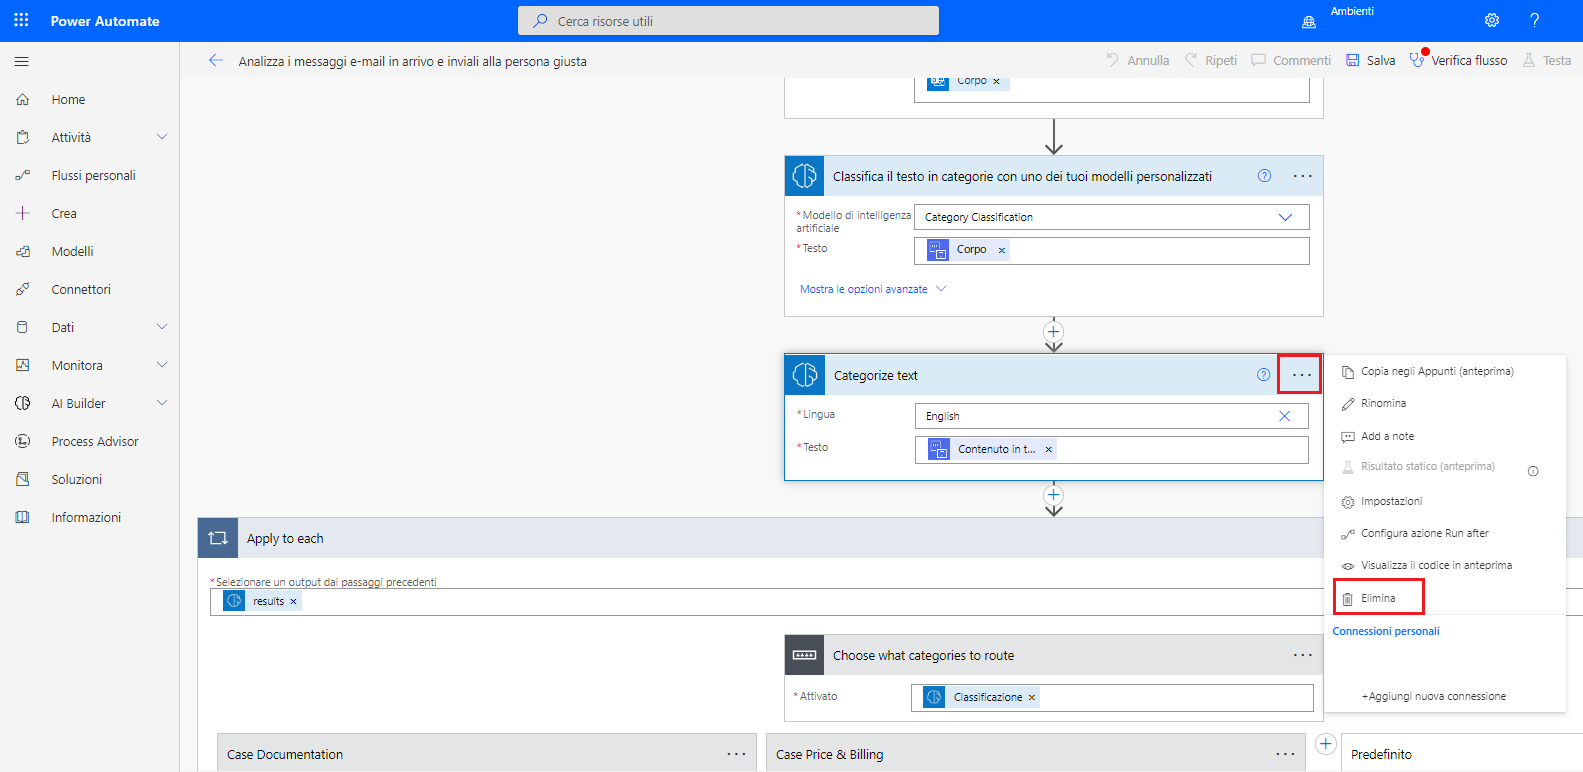
Task: Click Verifica flusso button
Action: 1458,60
